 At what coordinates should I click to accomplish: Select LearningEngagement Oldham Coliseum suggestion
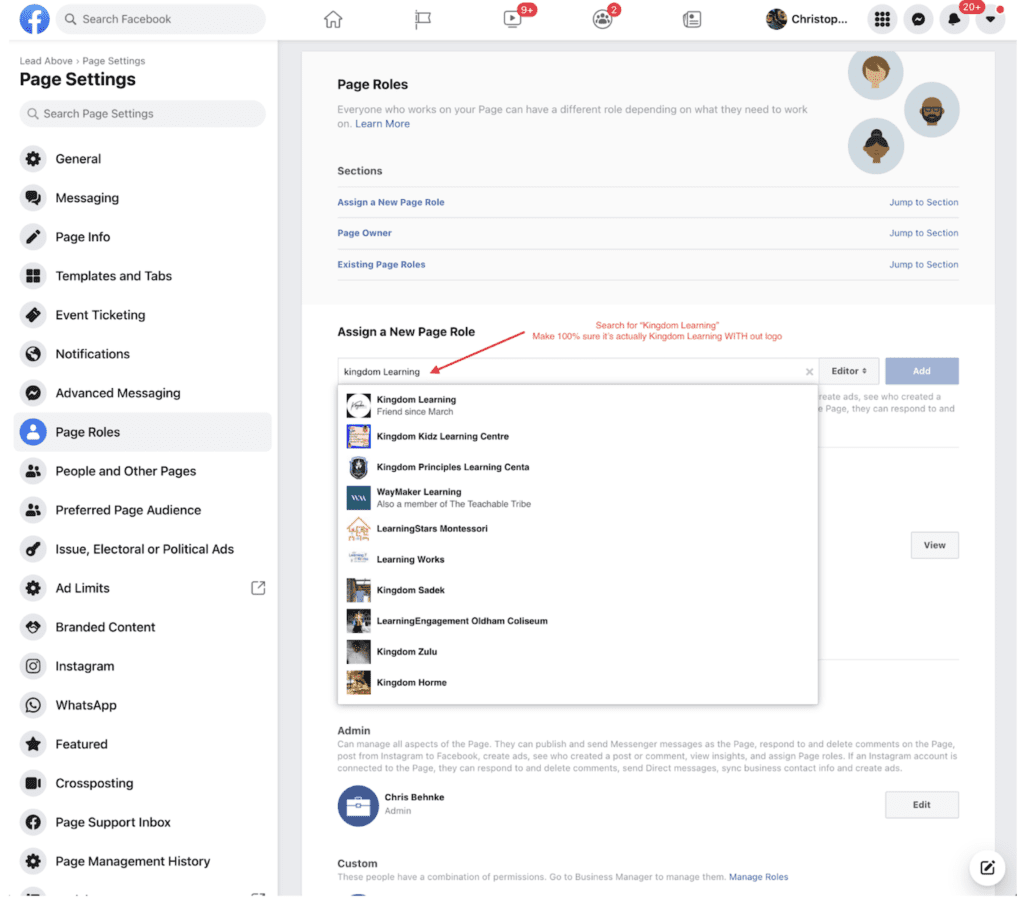[x=577, y=621]
